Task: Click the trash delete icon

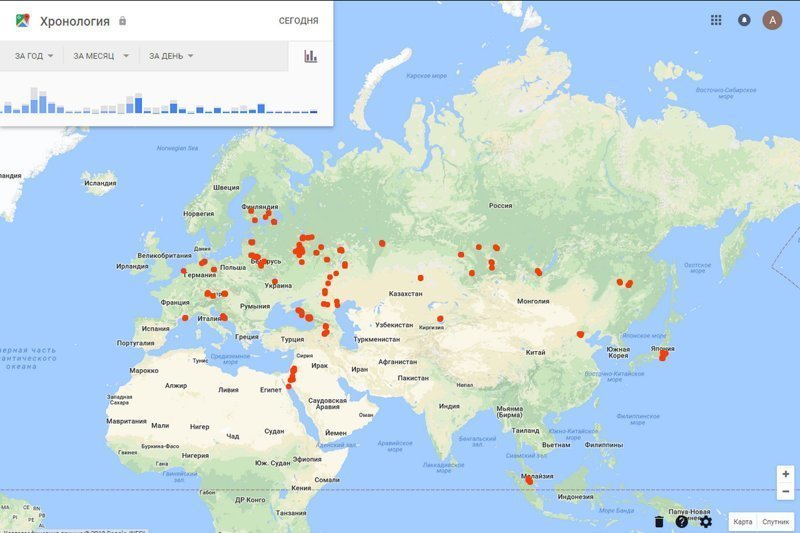Action: point(658,521)
